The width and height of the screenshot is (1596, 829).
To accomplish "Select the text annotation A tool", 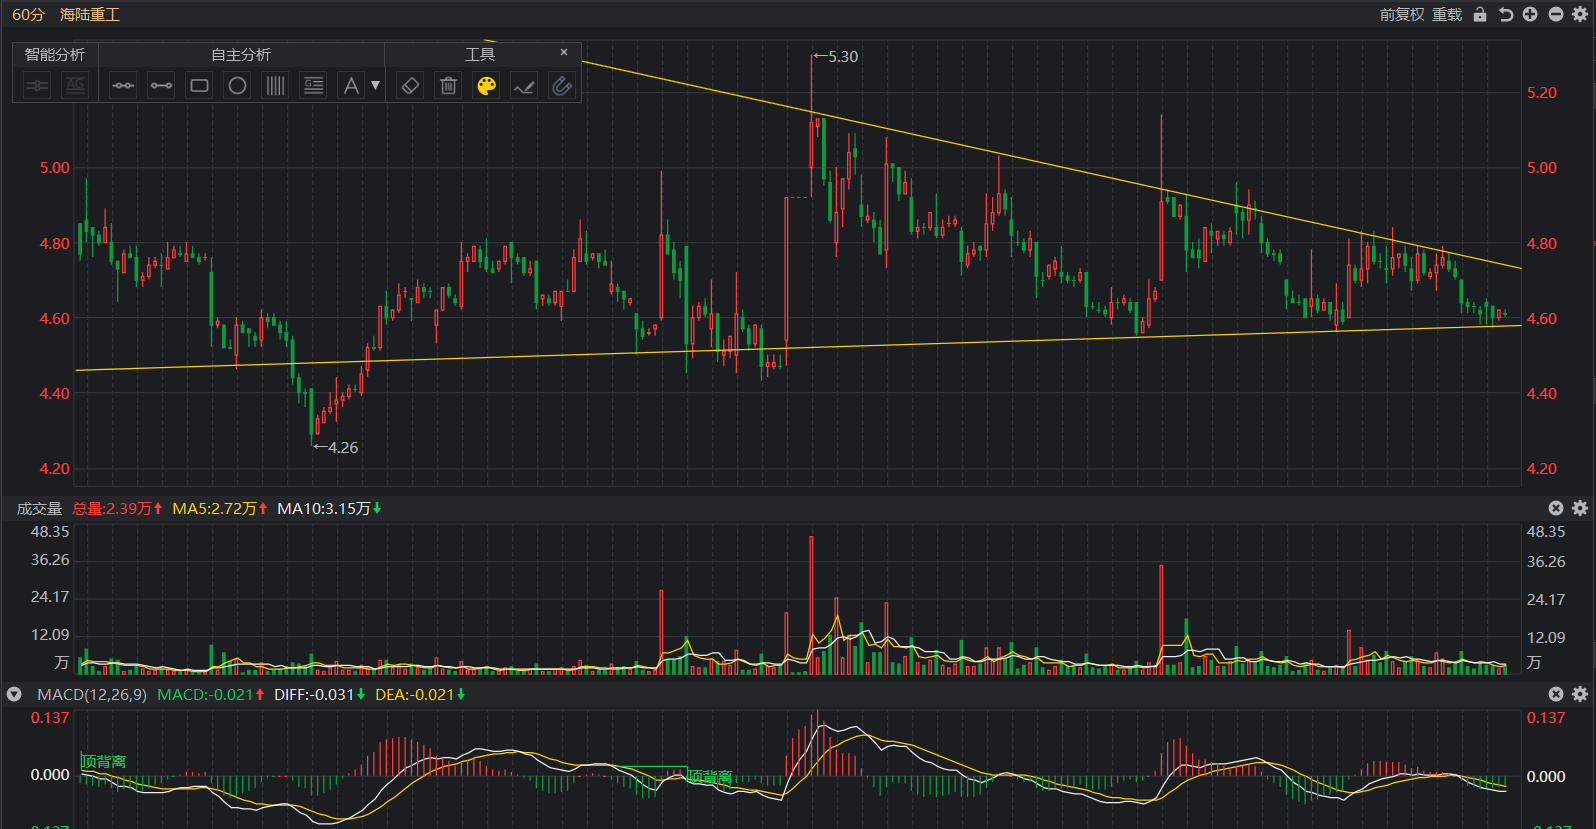I will [x=351, y=86].
